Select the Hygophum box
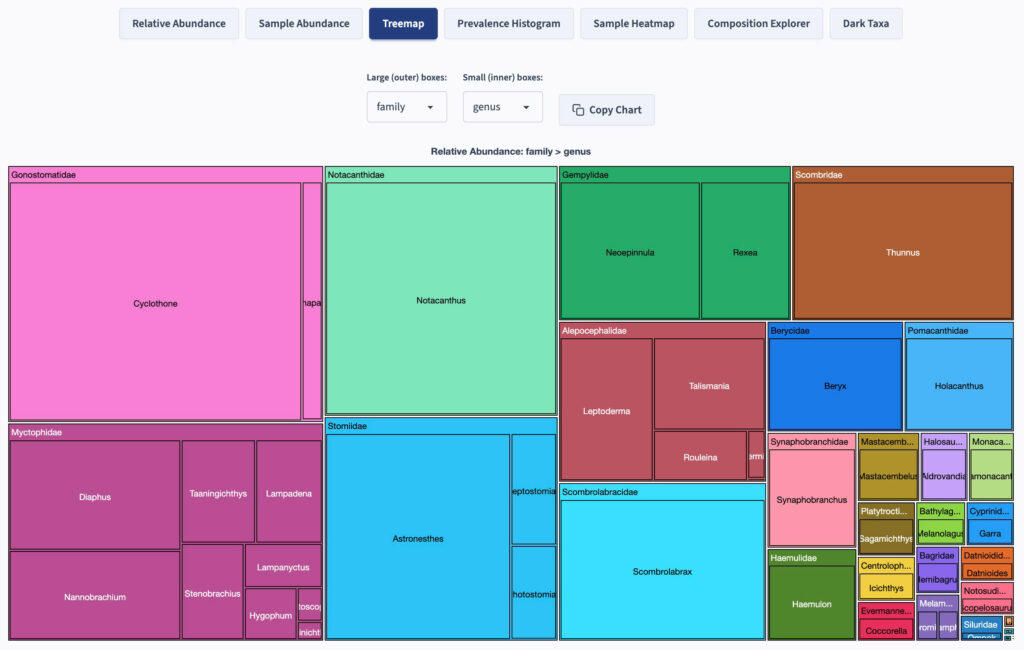The height and width of the screenshot is (650, 1024). [270, 614]
